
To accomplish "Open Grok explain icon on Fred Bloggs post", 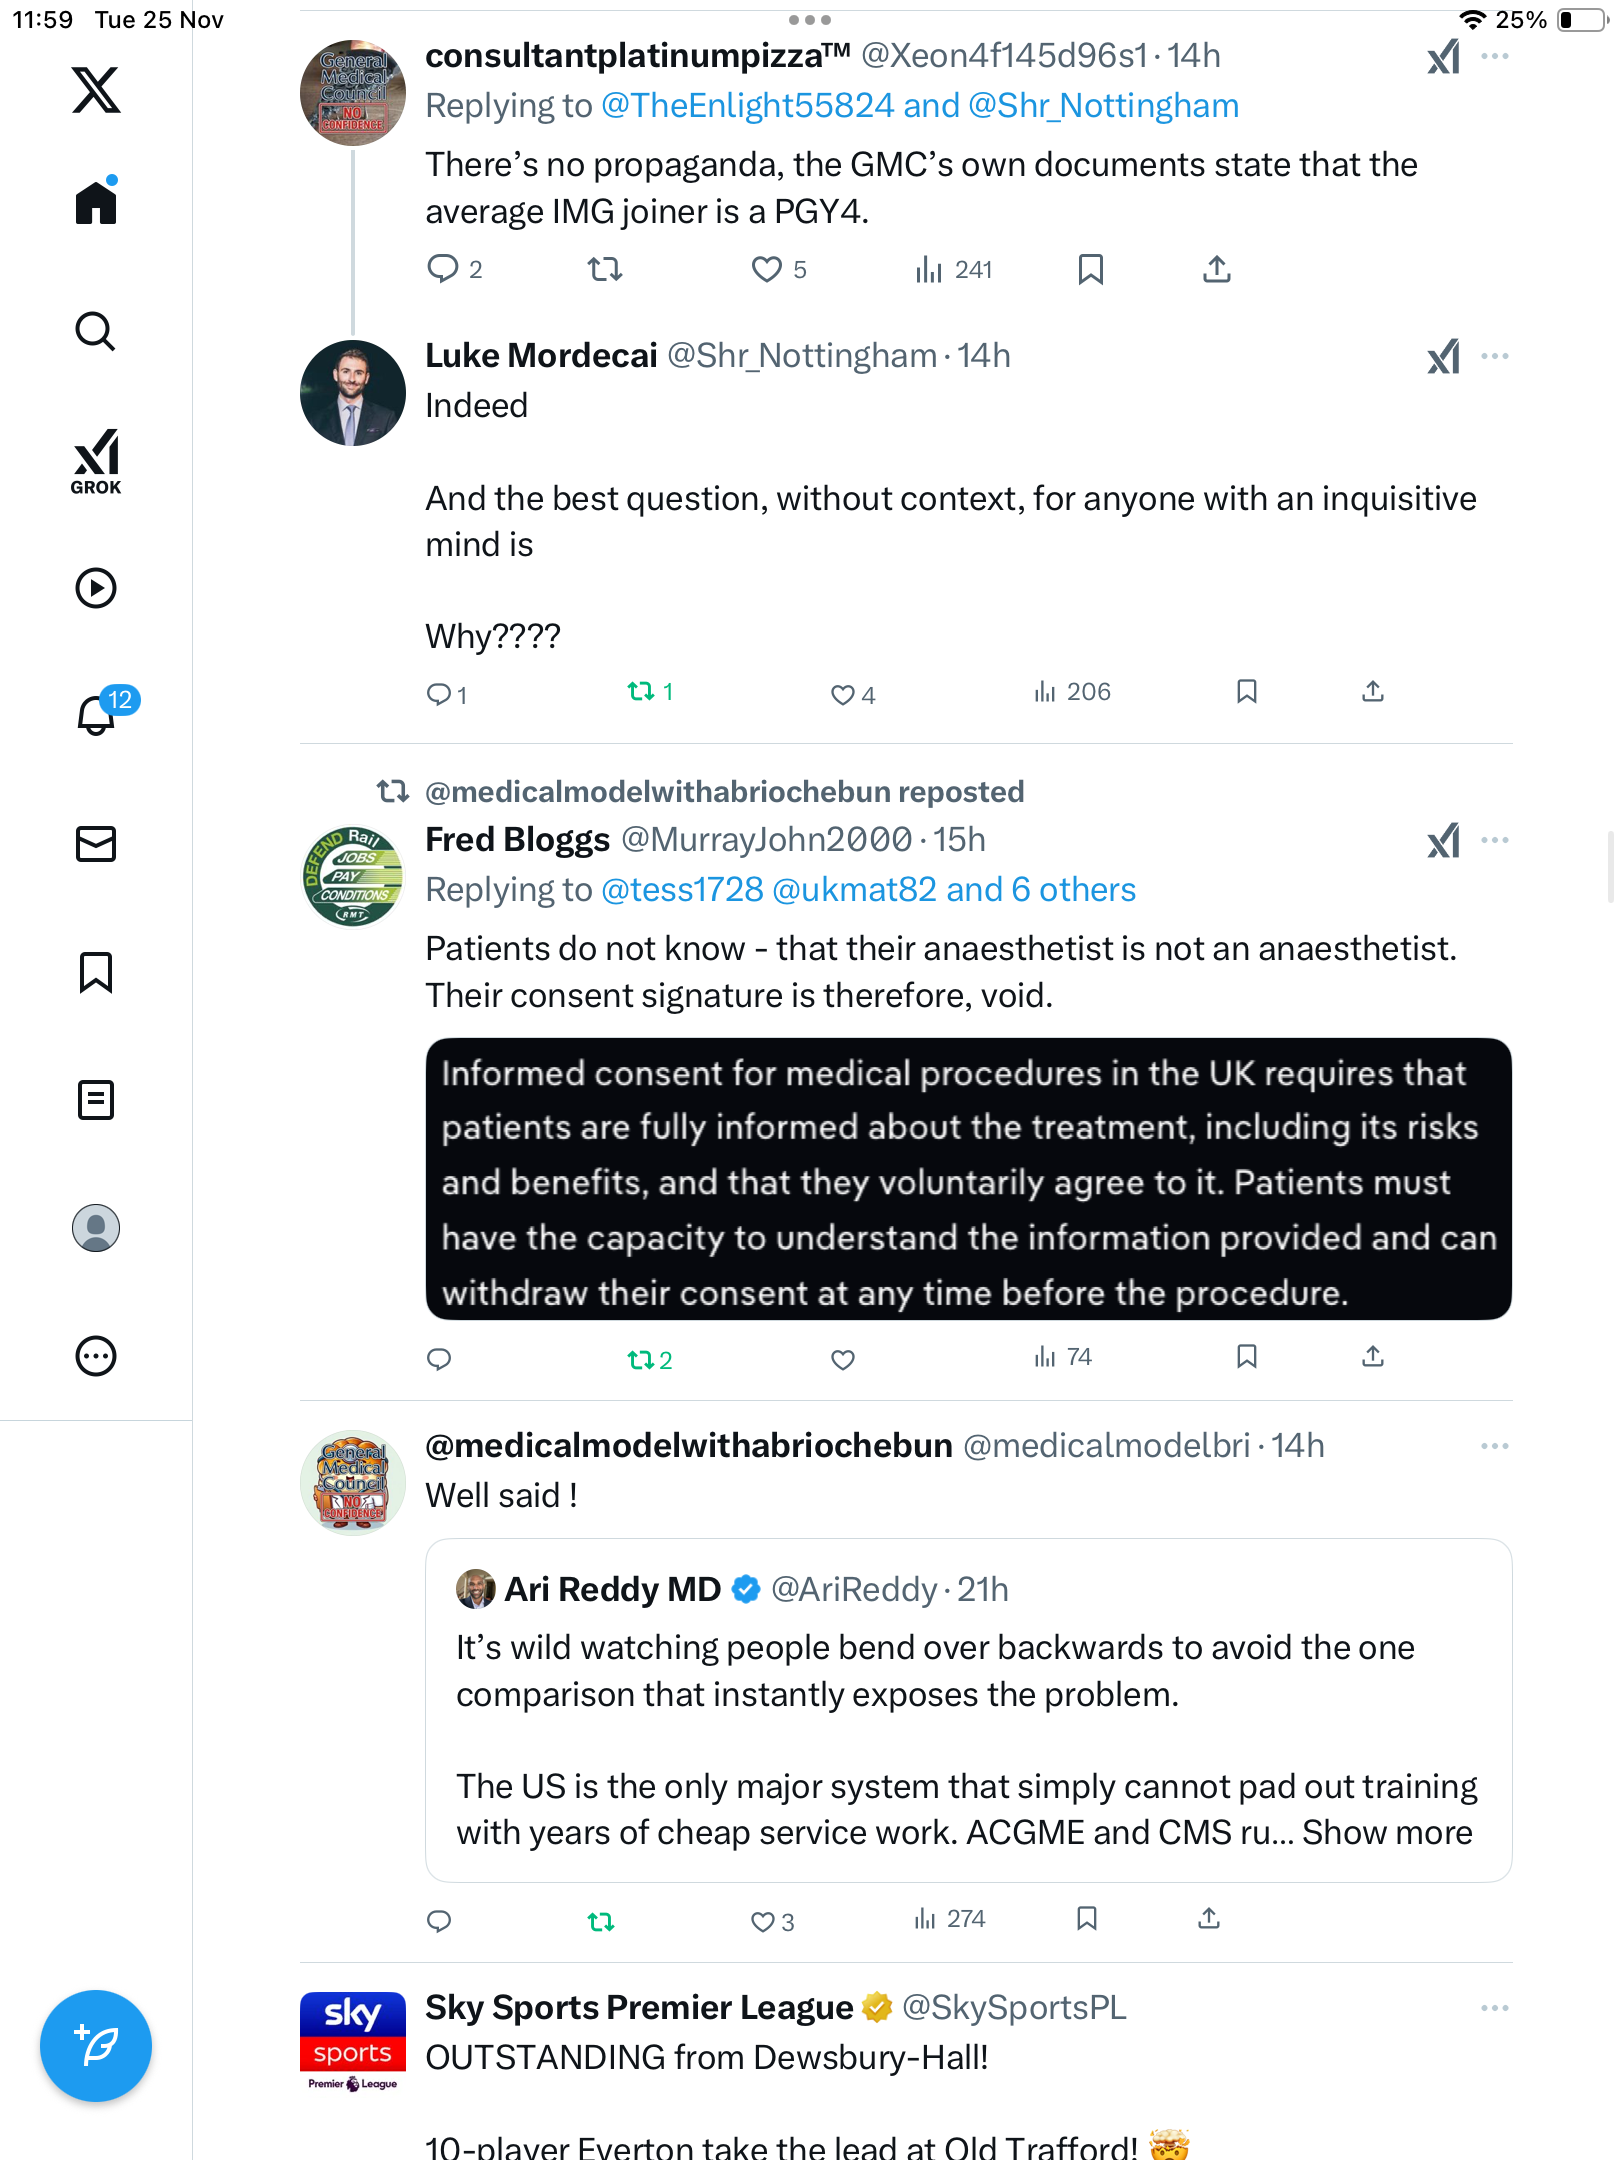I will pos(1443,841).
